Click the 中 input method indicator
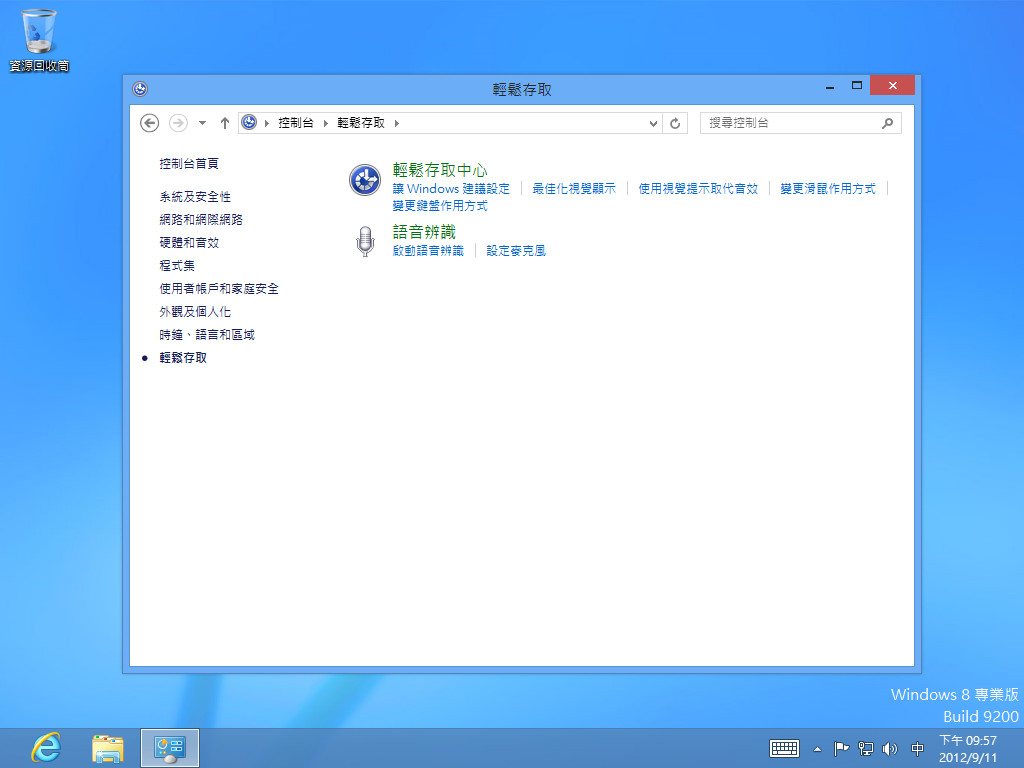The image size is (1024, 768). 917,748
